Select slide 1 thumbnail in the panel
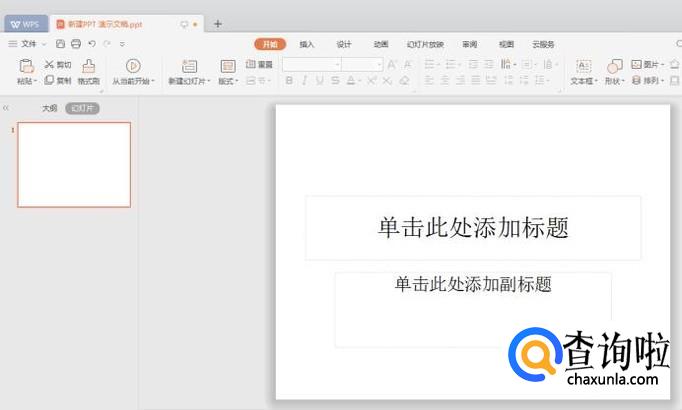The image size is (682, 410). point(74,165)
